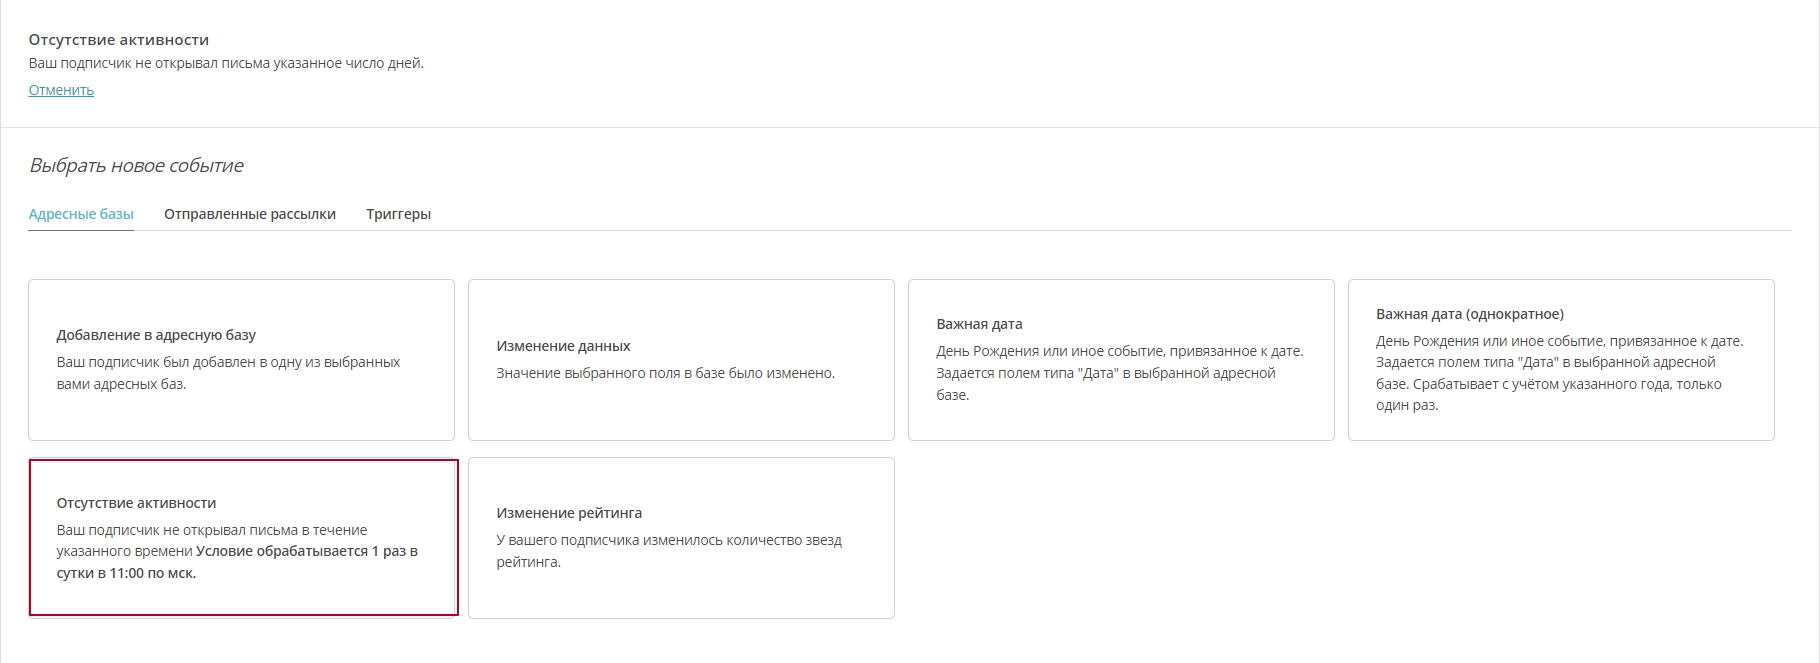Click the Выбрать новое событие heading
Screen dimensions: 1820x663
coord(136,166)
